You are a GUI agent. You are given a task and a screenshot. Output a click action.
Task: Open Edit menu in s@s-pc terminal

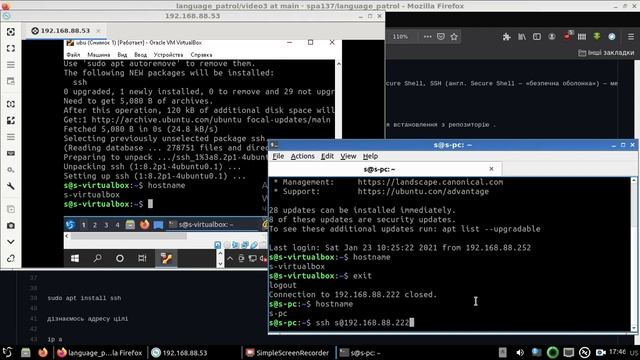coord(327,156)
